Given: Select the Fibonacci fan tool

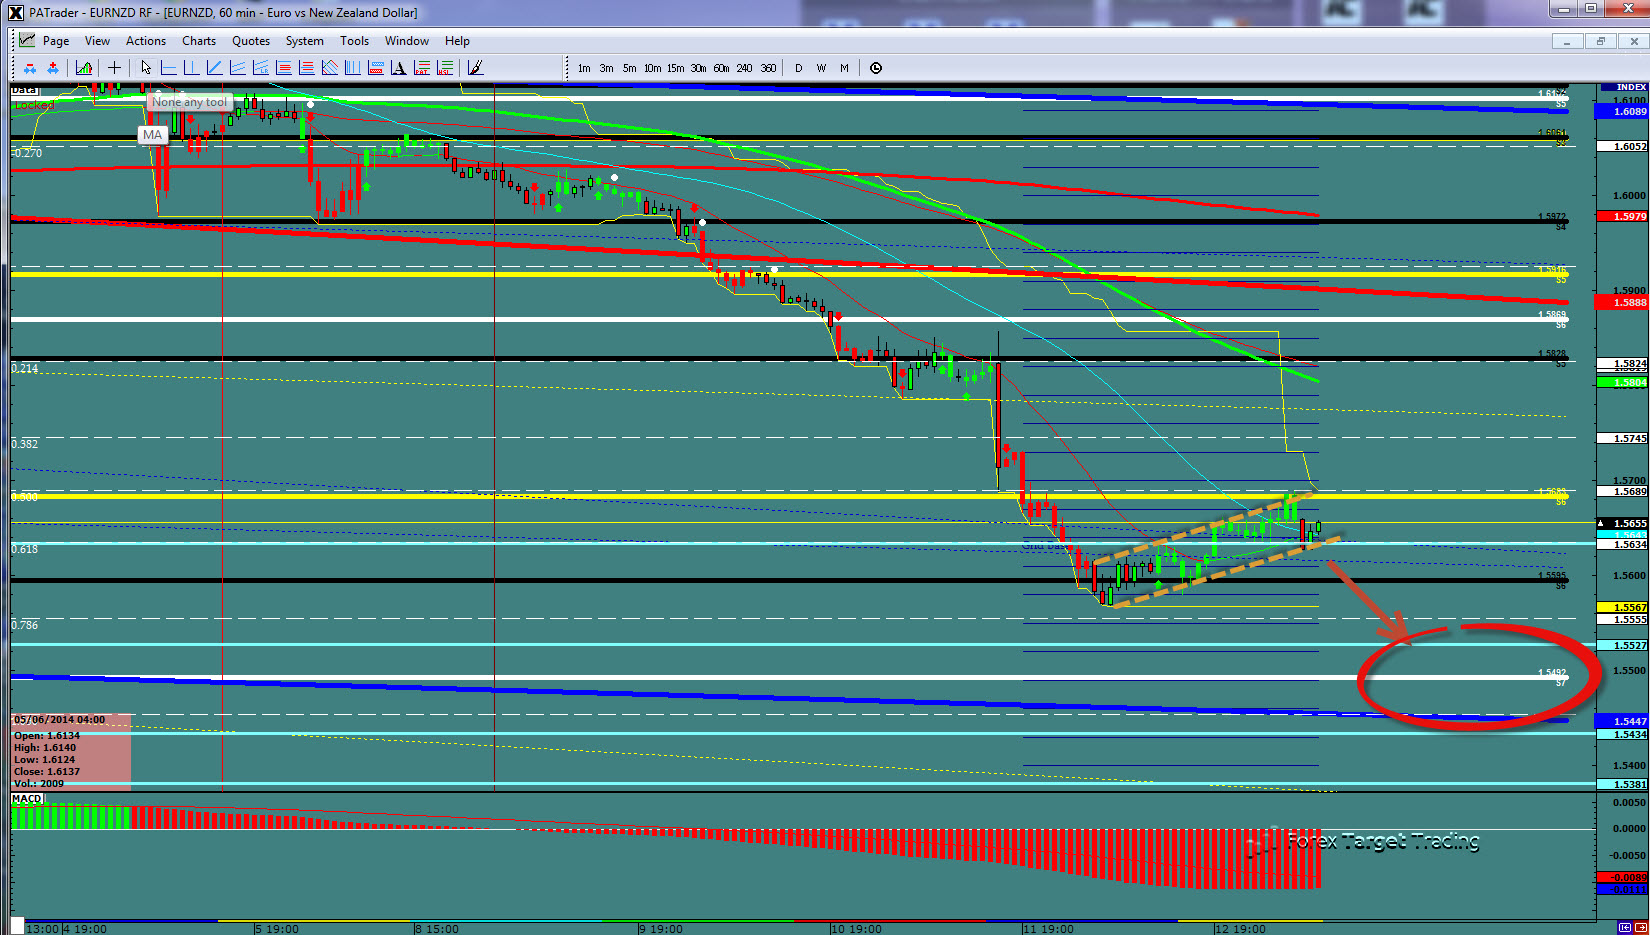Looking at the screenshot, I should (329, 68).
